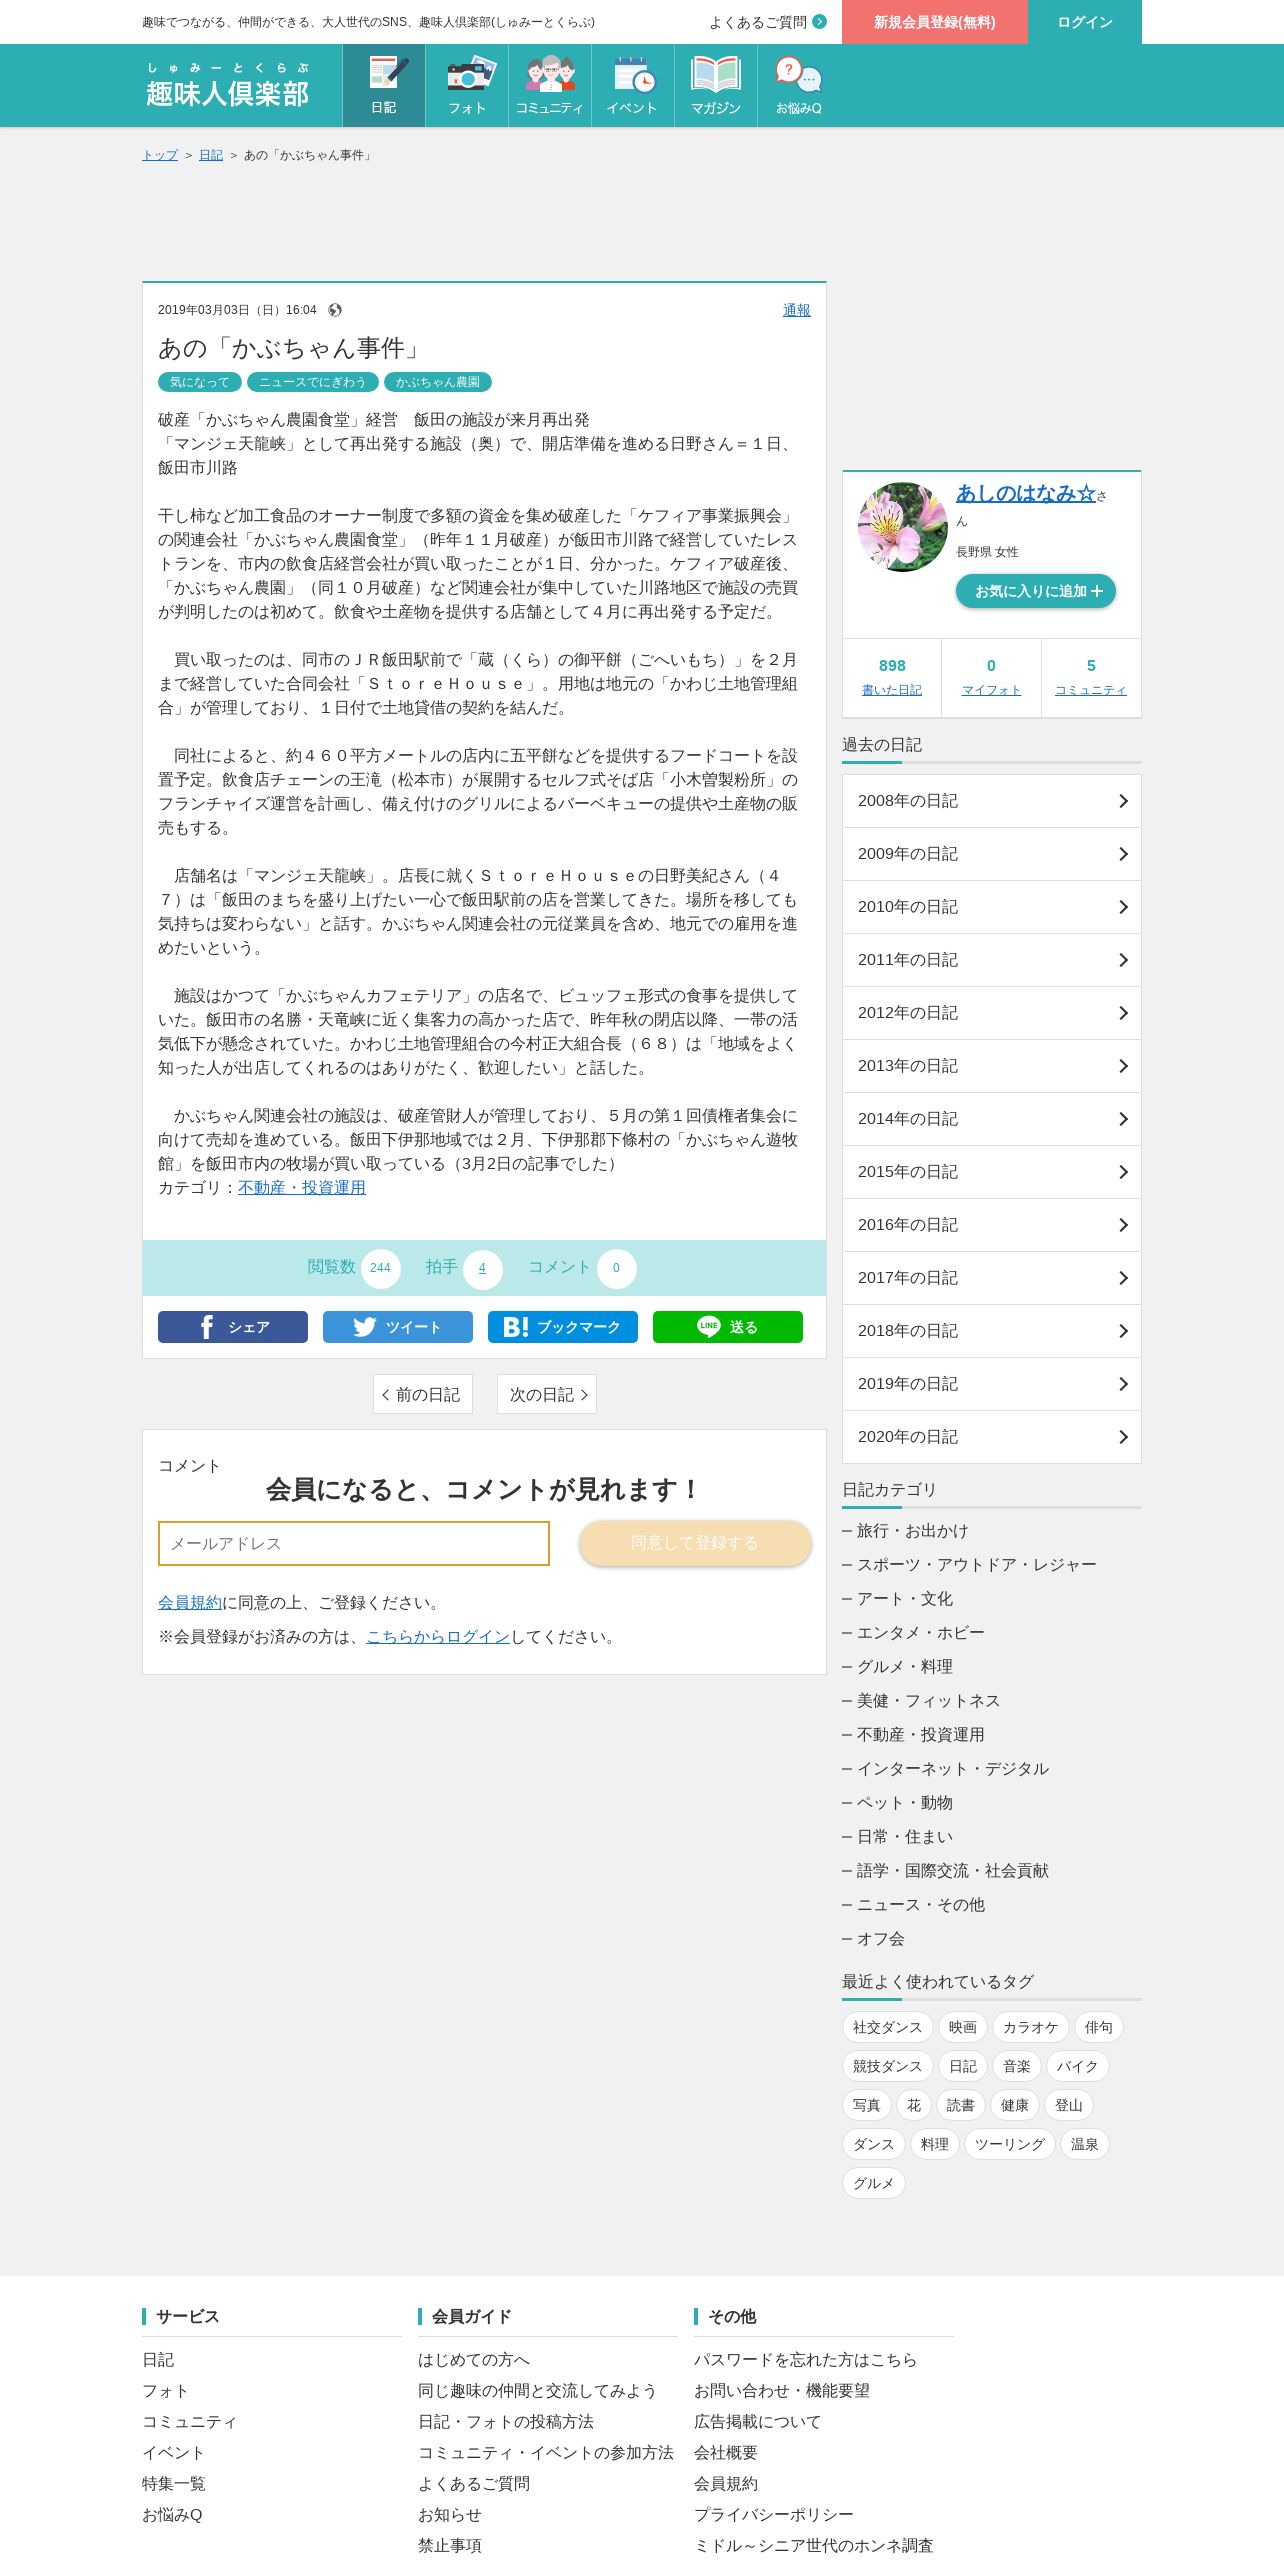This screenshot has height=2568, width=1284.
Task: Go to 前の日記
Action: pos(422,1394)
